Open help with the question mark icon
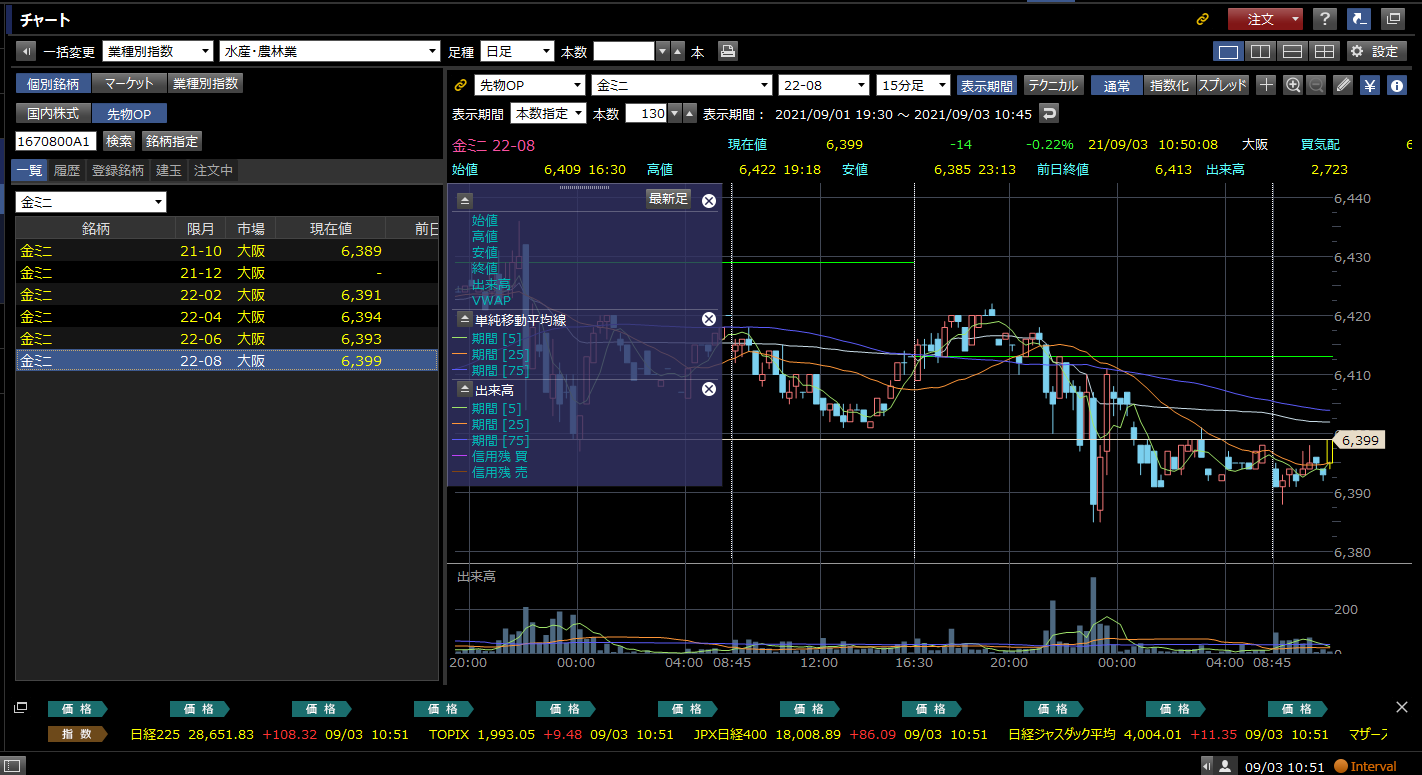1422x775 pixels. click(1324, 19)
